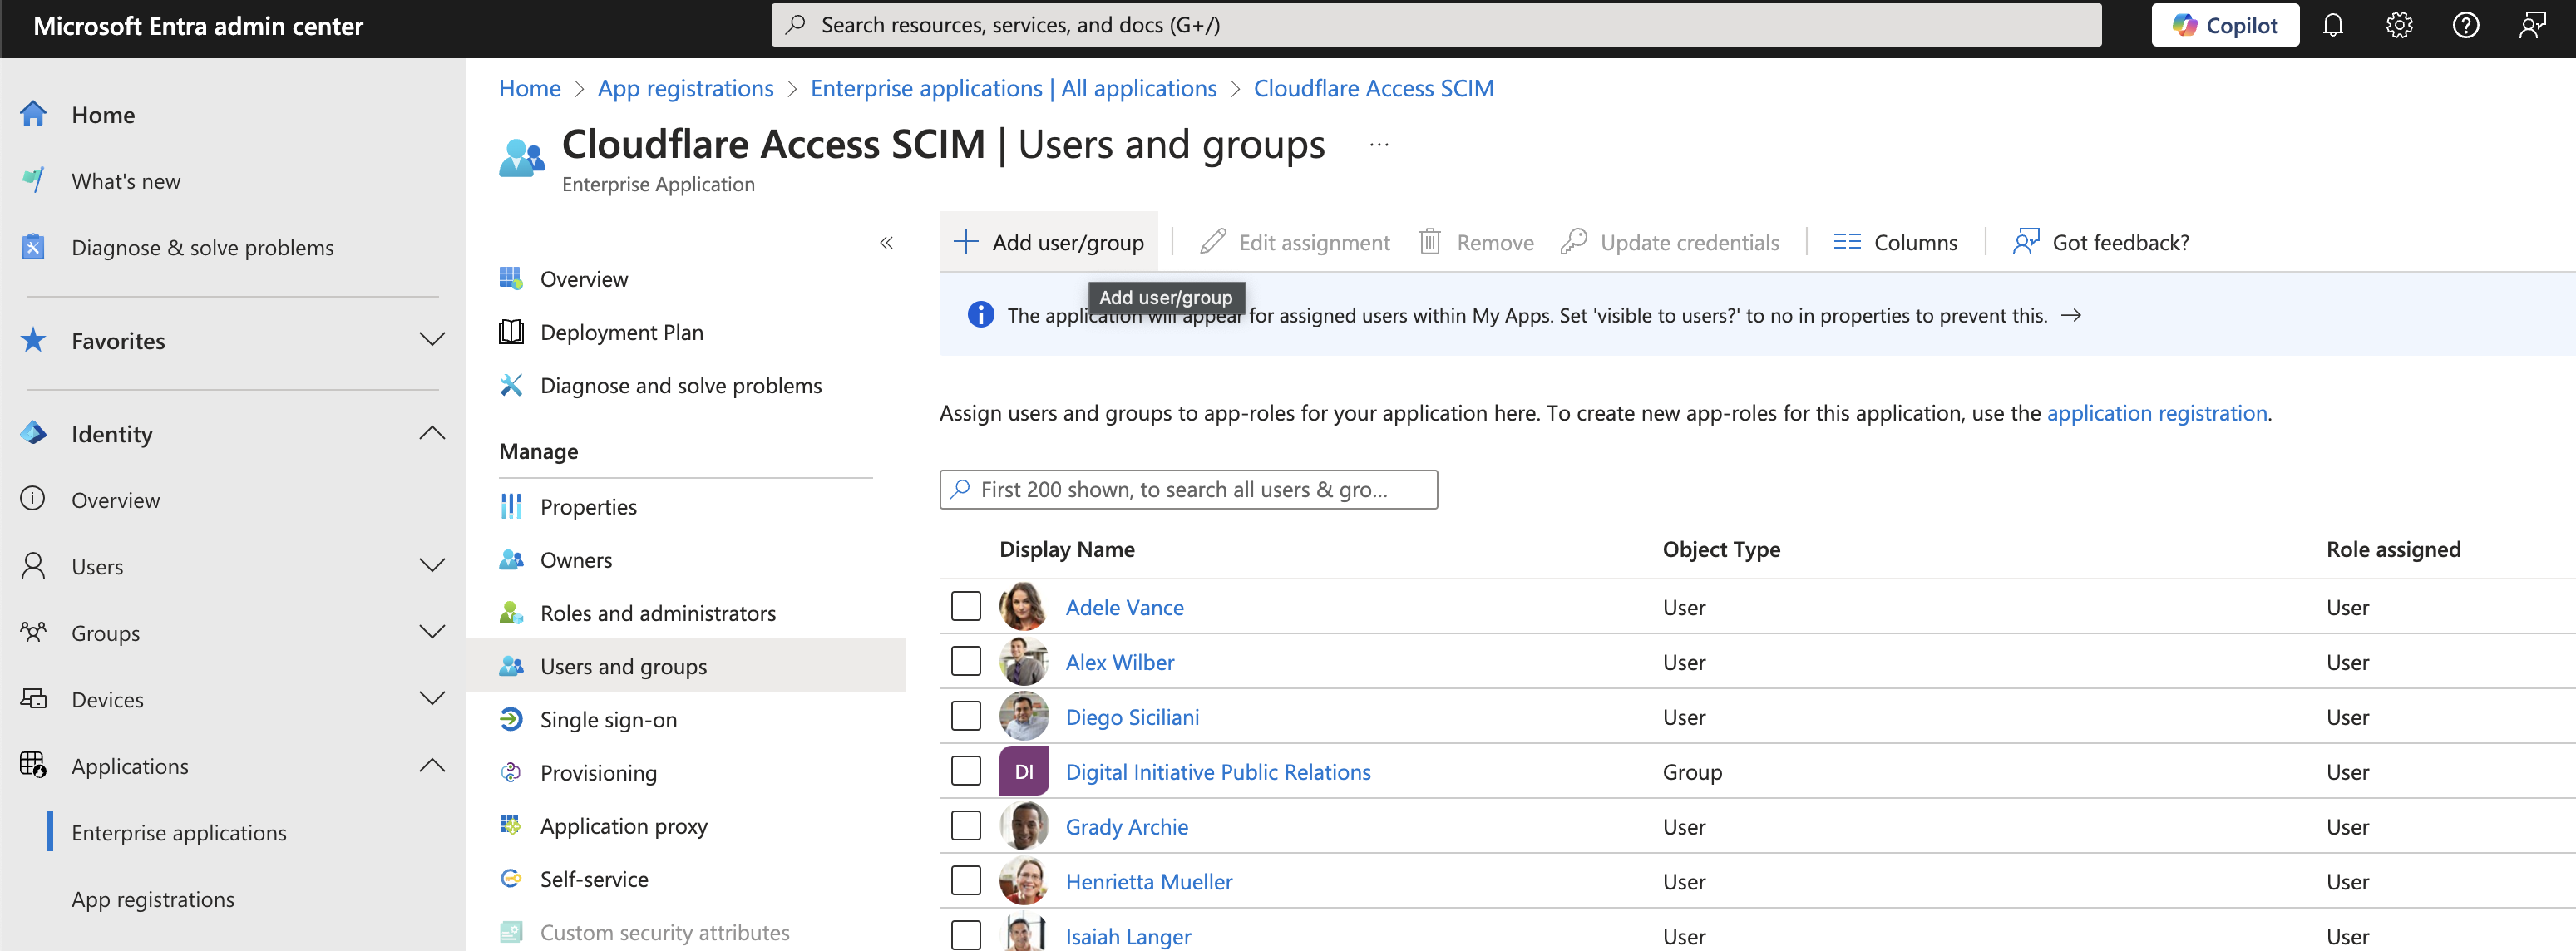Open Provisioning in the Manage menu
Viewport: 2576px width, 951px height.
598,773
